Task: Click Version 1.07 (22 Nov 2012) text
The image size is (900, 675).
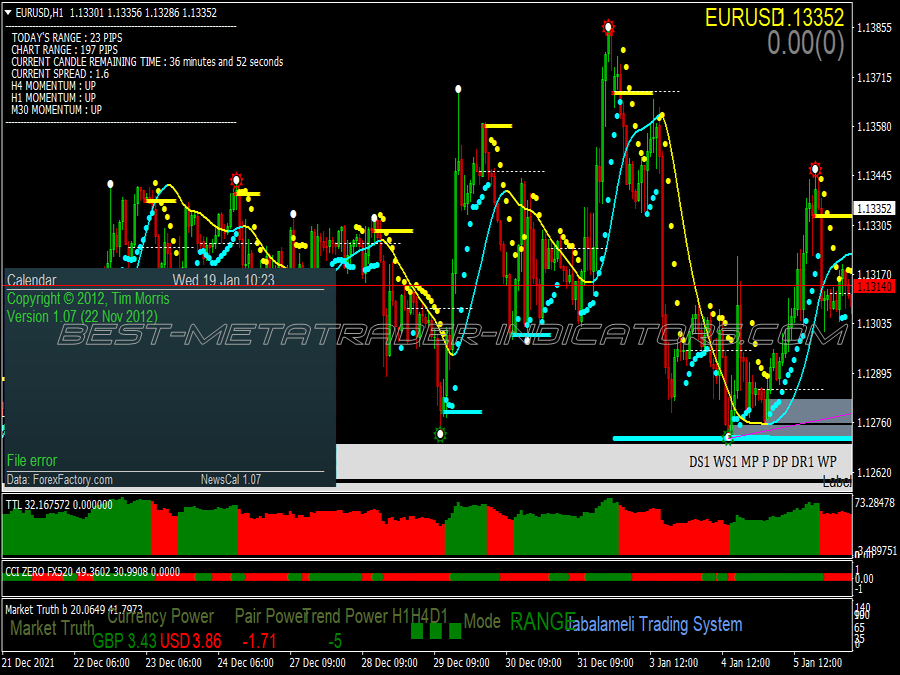Action: [x=82, y=317]
